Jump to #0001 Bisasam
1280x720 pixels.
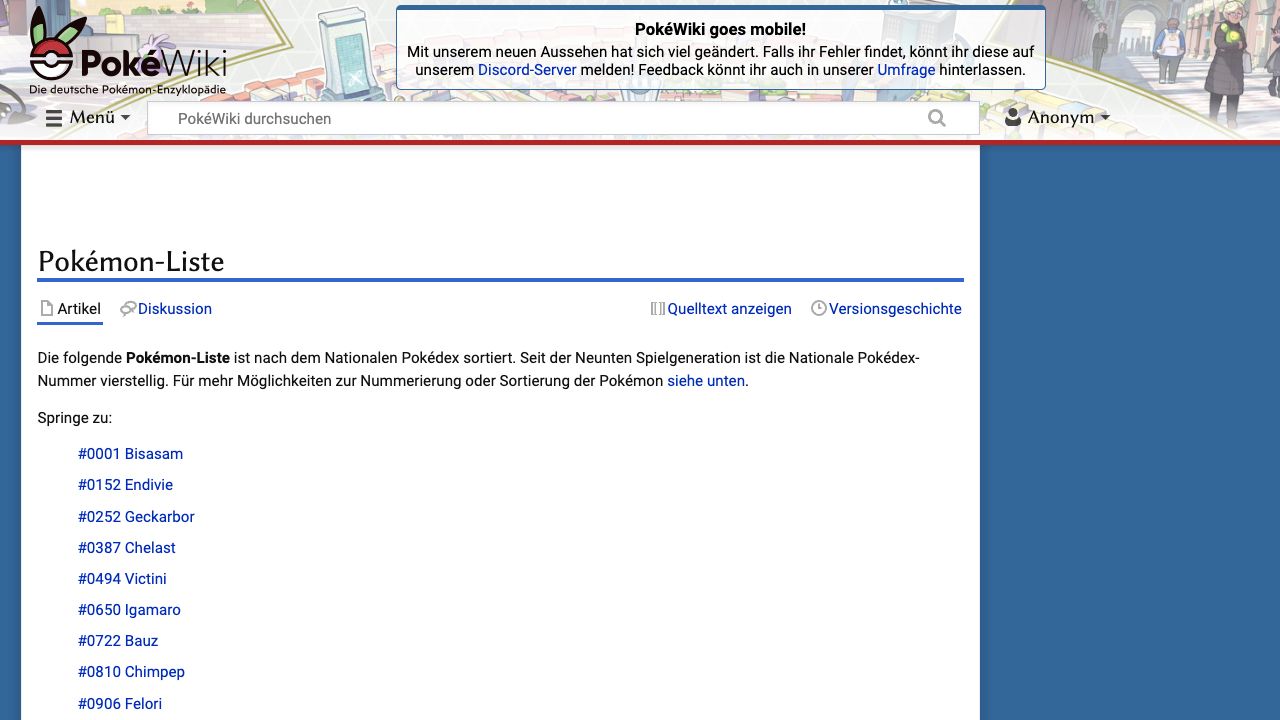point(130,454)
